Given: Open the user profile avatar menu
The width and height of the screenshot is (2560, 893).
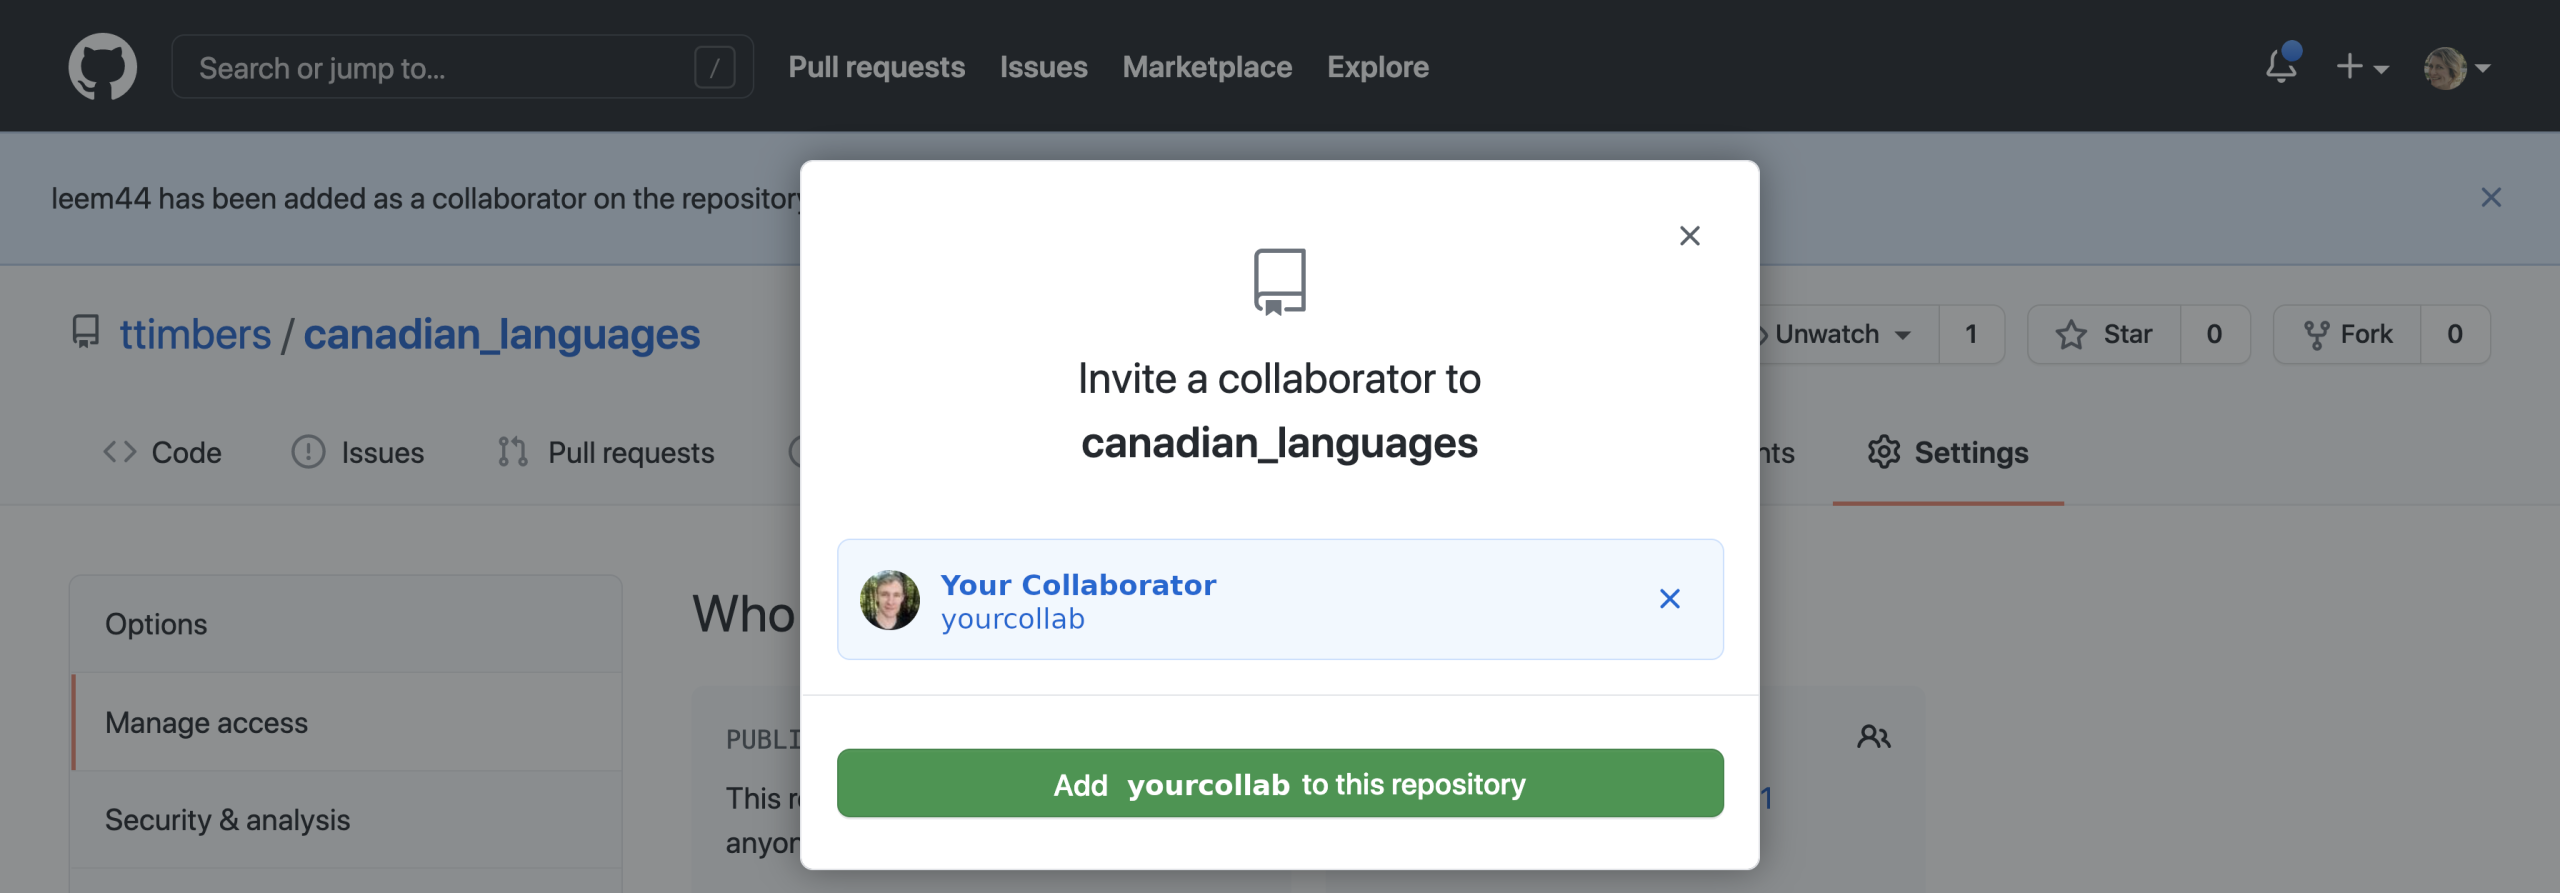Looking at the screenshot, I should (2455, 68).
